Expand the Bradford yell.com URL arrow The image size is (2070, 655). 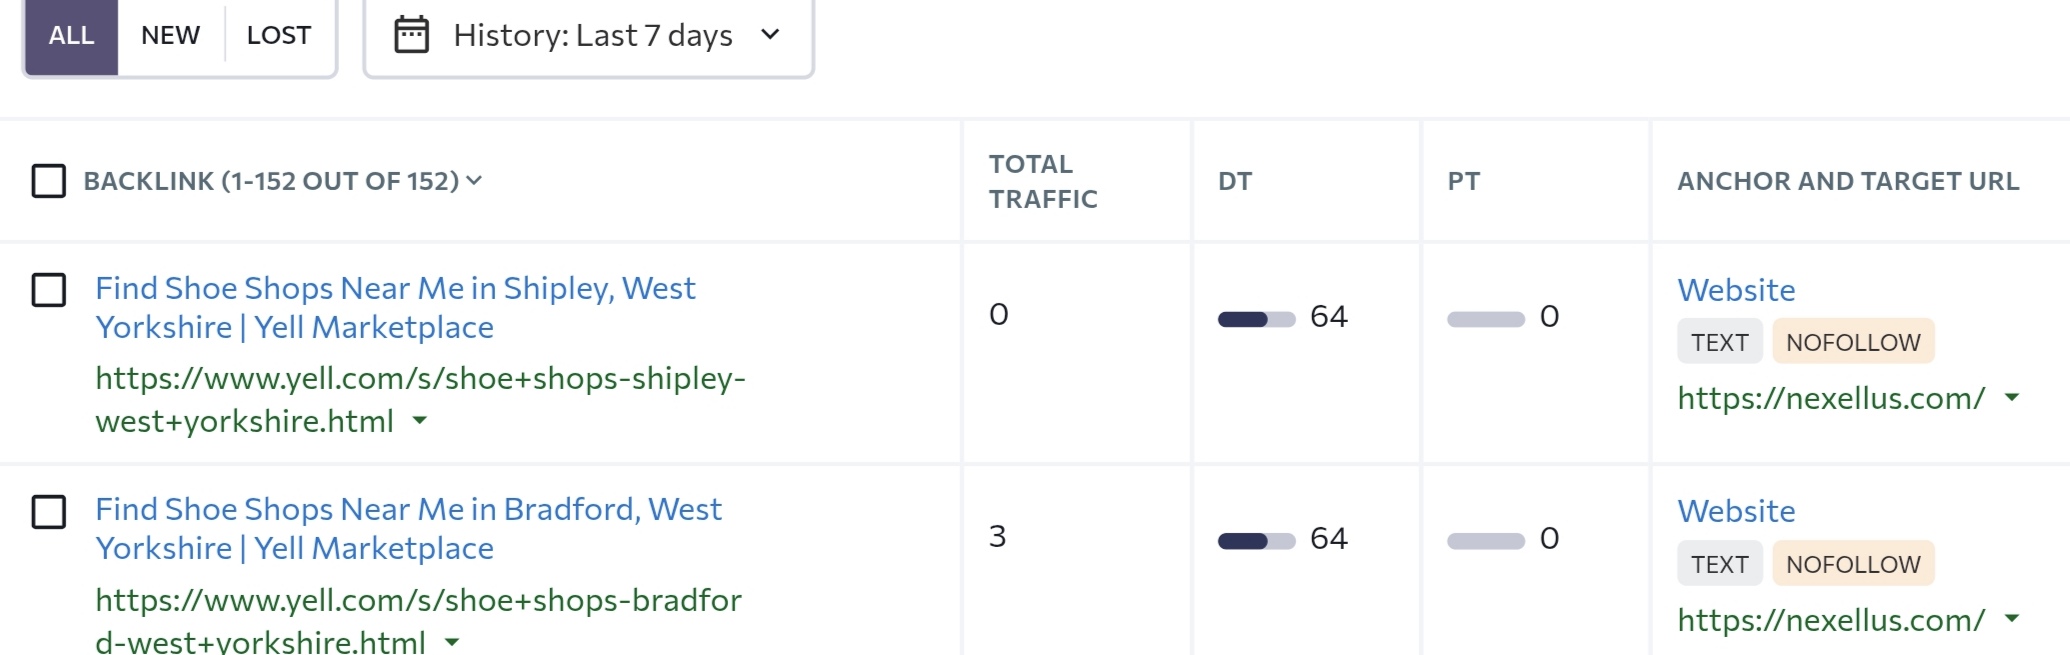(x=452, y=641)
